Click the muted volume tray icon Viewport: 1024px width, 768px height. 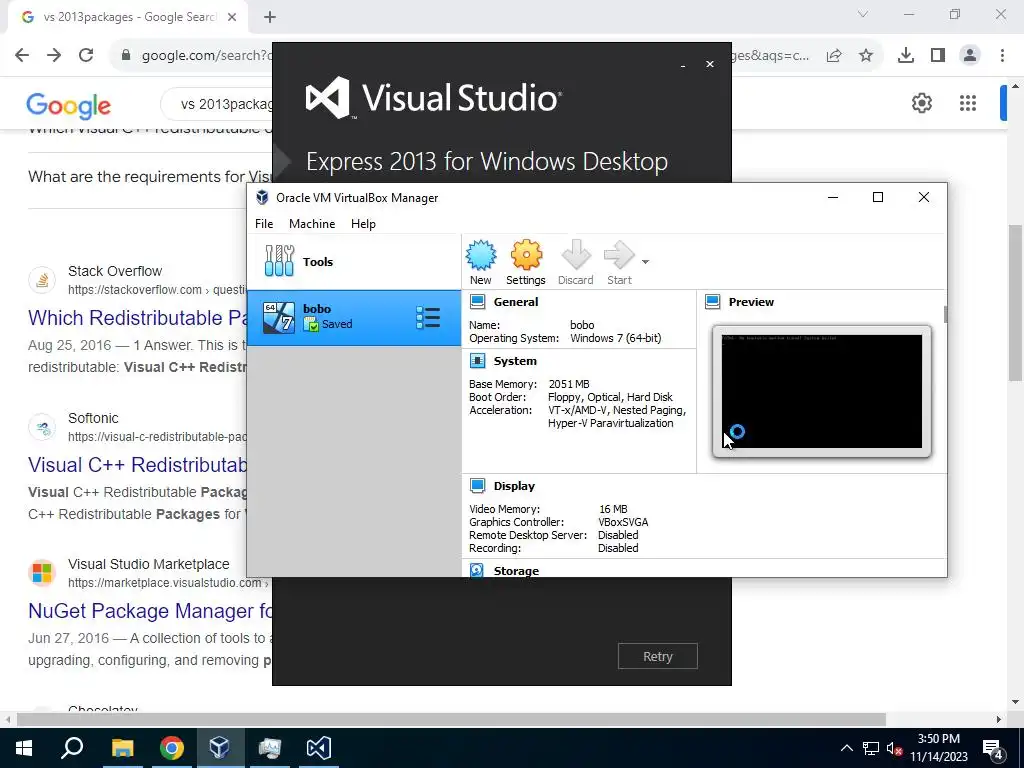895,748
